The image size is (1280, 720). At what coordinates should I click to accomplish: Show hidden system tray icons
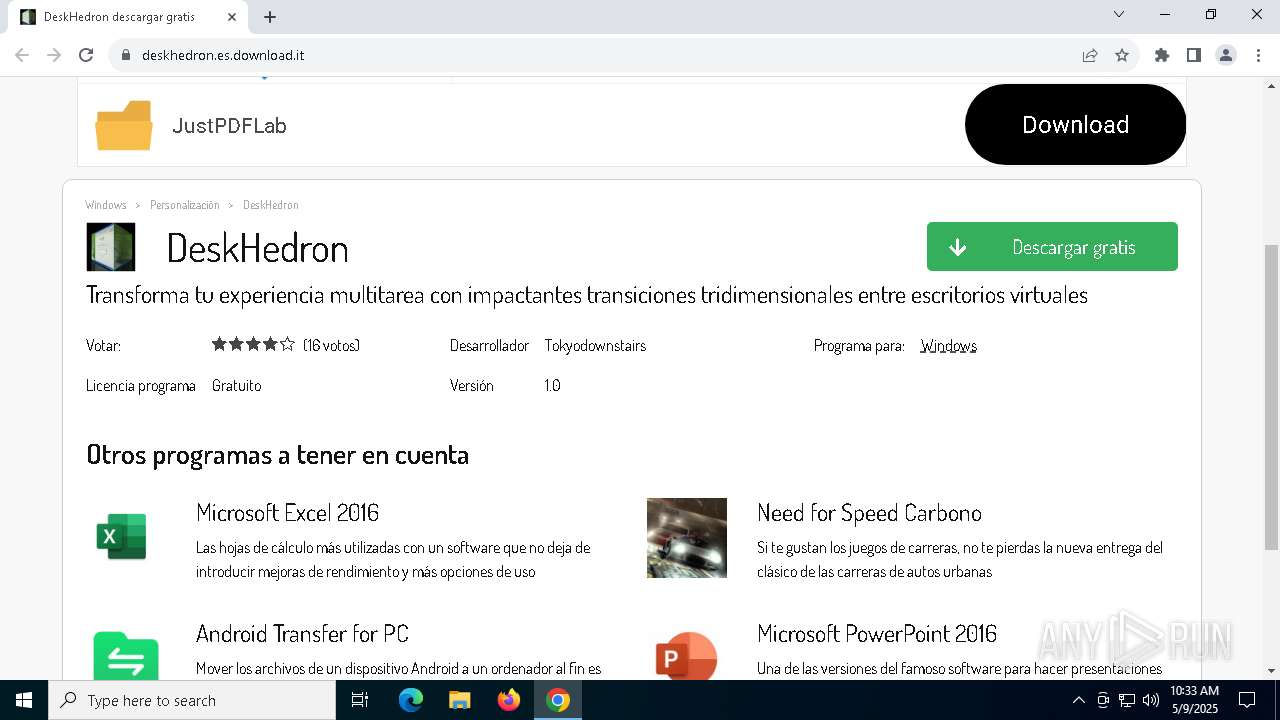point(1078,700)
